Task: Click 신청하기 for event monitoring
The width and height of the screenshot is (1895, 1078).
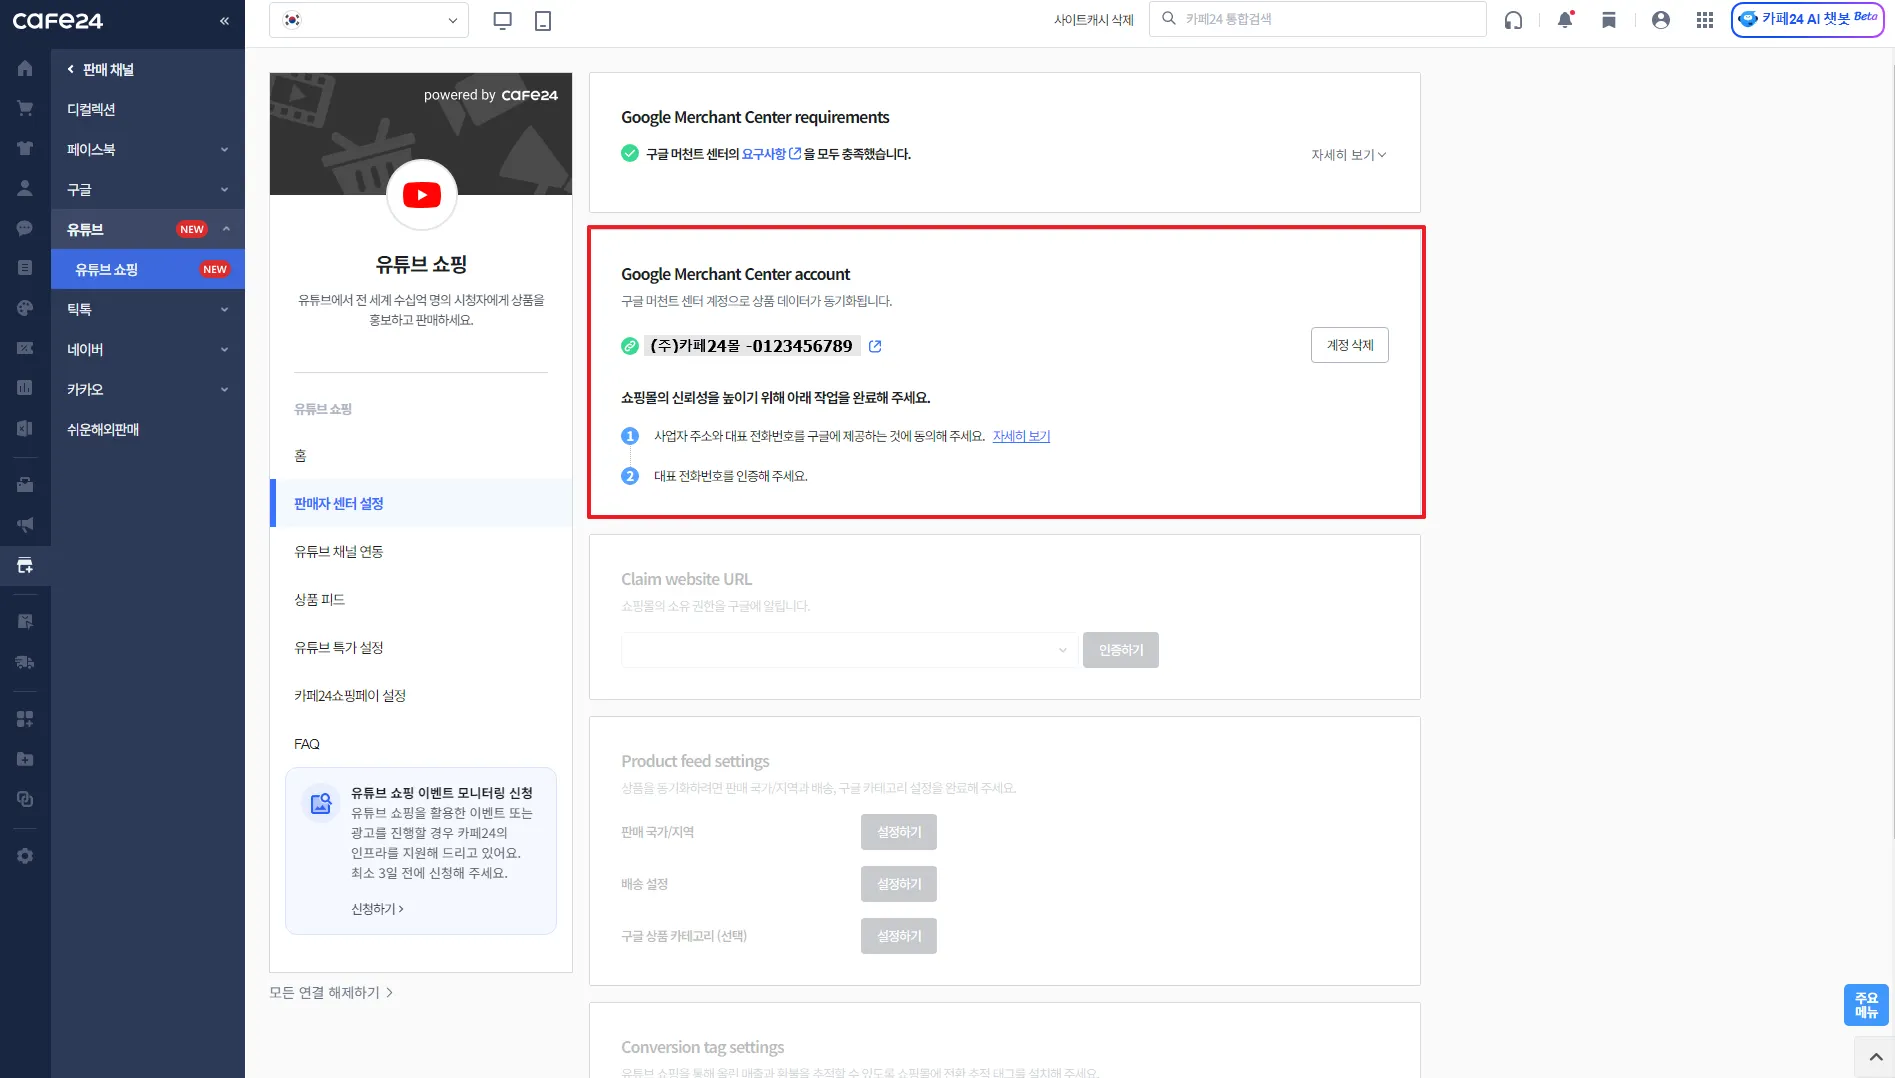Action: click(377, 909)
